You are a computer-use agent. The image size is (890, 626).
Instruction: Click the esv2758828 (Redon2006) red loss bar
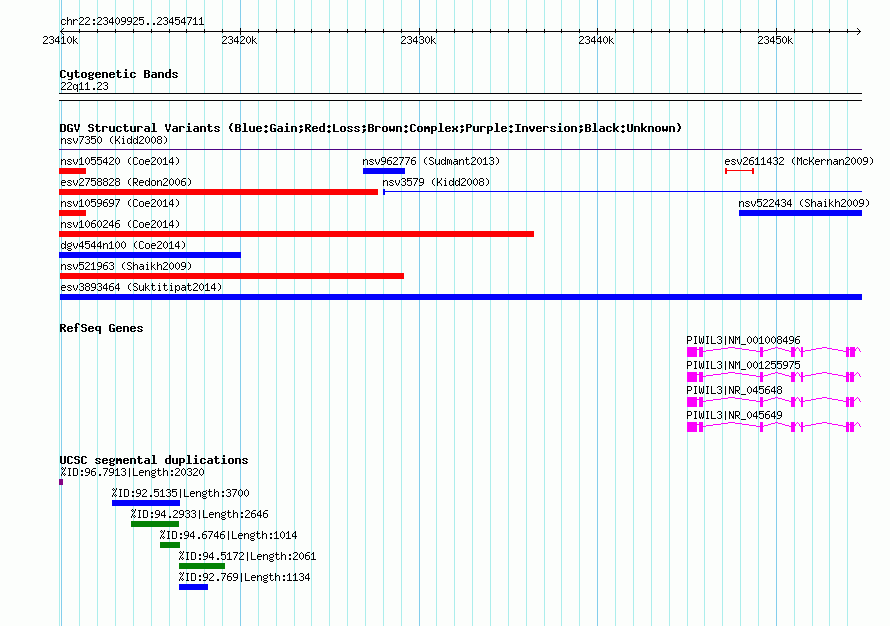219,192
